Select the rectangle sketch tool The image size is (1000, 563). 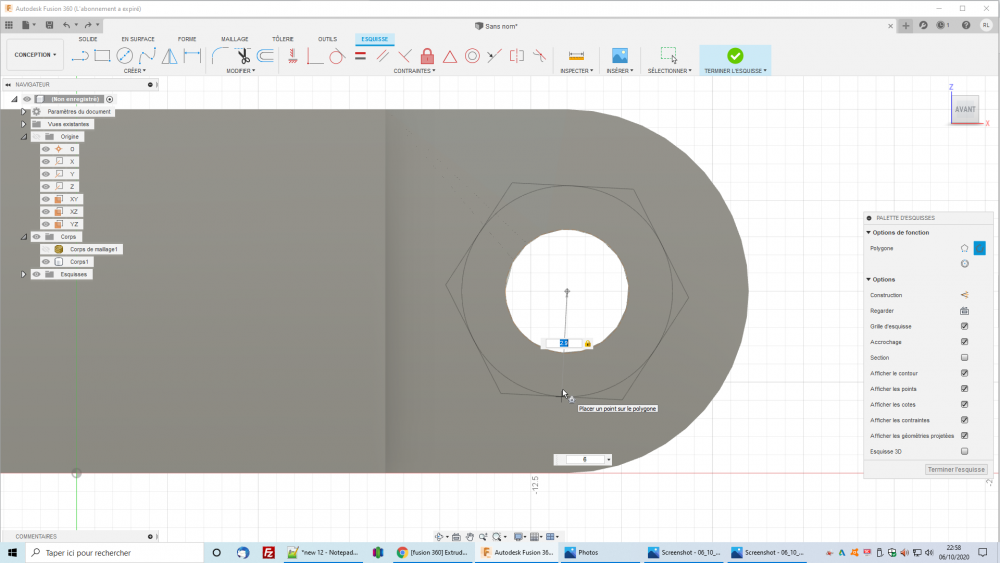coord(102,56)
